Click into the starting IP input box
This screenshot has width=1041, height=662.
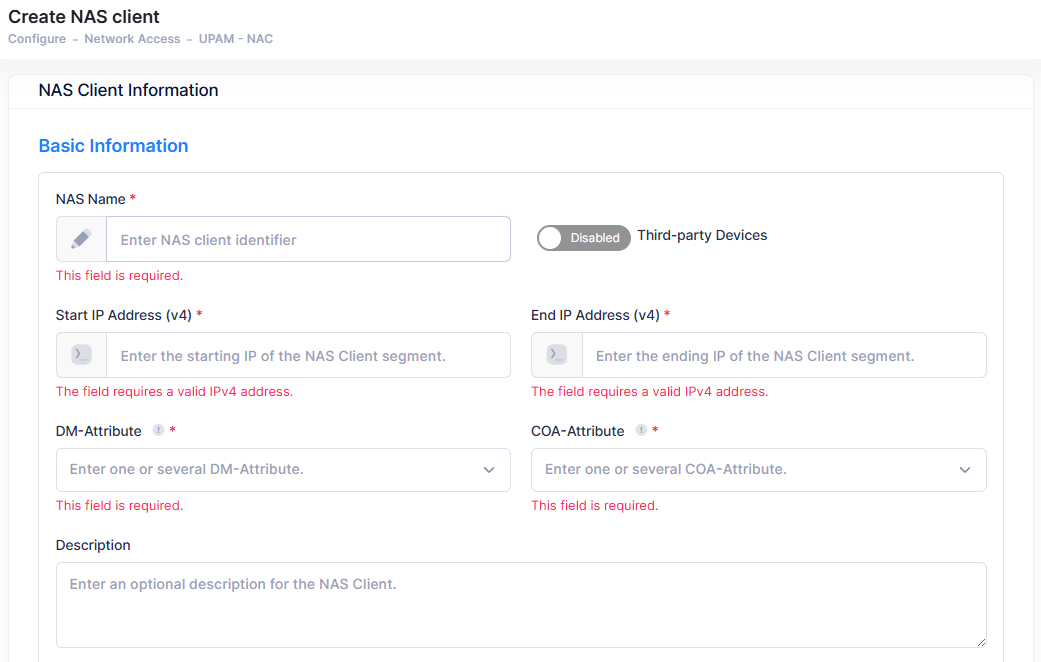click(308, 356)
